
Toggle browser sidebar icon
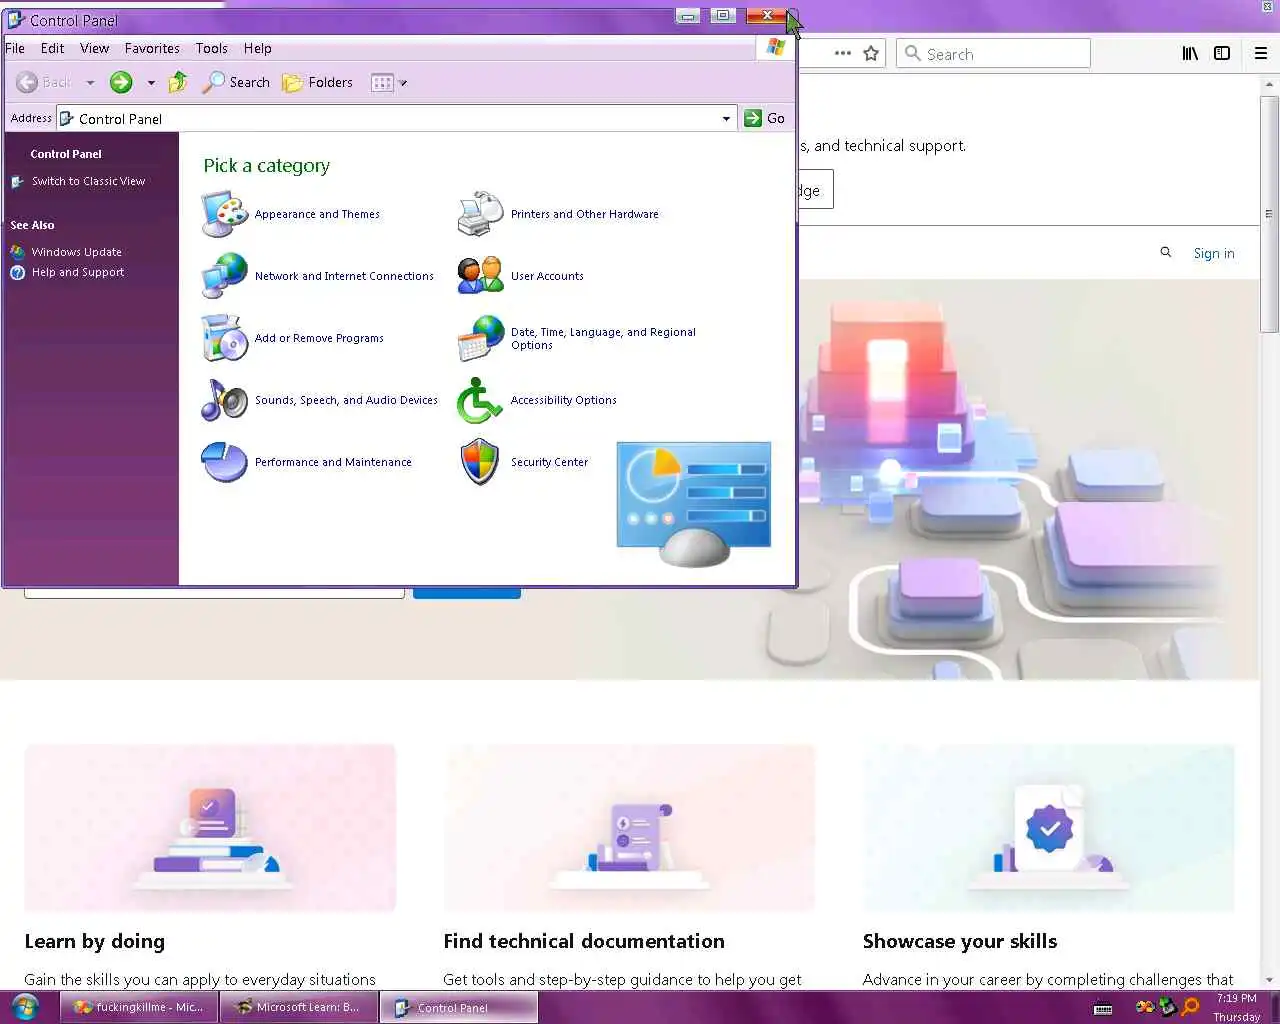pos(1222,53)
